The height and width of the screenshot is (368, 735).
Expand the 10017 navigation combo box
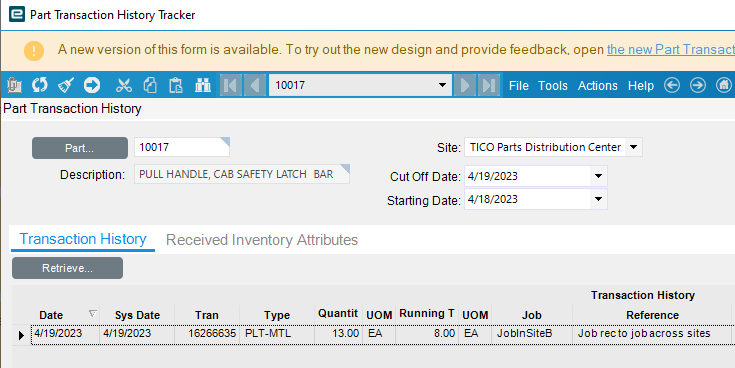(x=442, y=85)
